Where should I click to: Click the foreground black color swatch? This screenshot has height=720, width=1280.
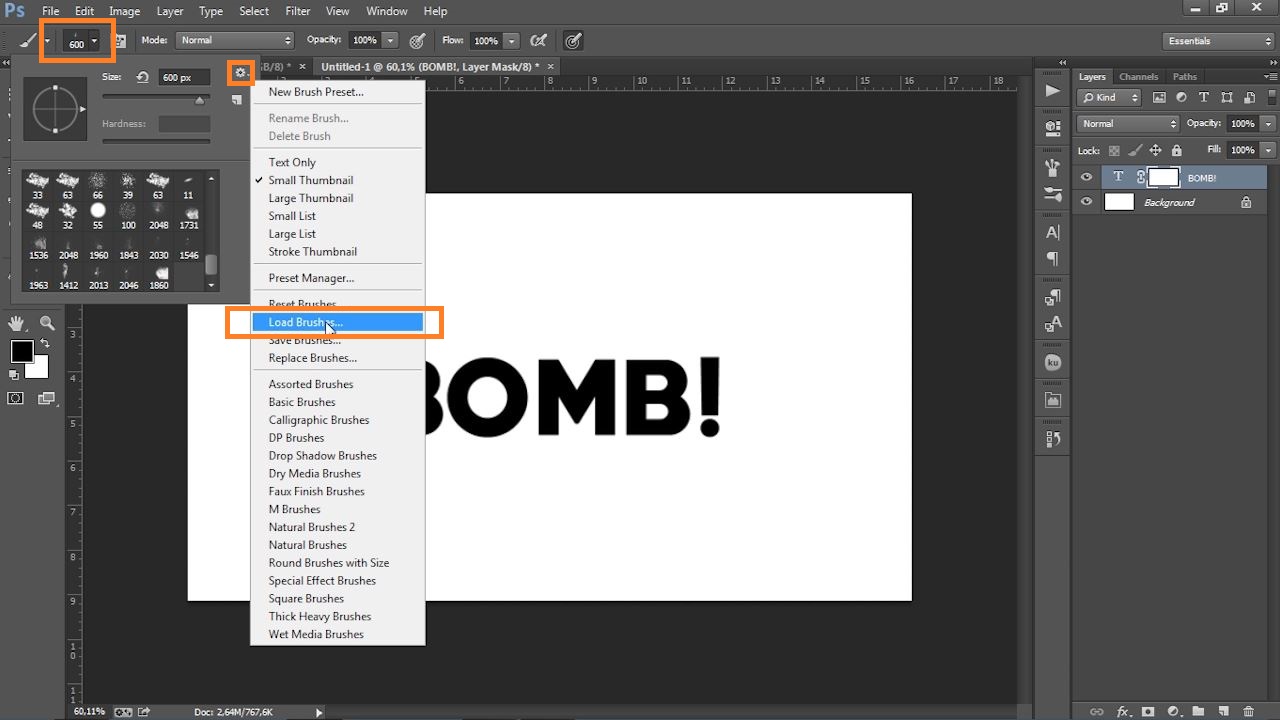[x=22, y=351]
